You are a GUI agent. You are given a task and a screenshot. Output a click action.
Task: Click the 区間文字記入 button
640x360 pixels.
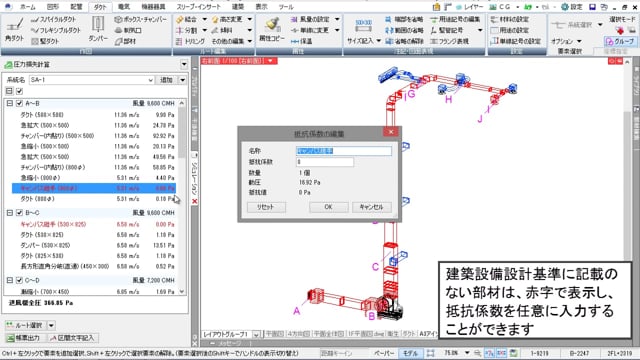coord(72,338)
